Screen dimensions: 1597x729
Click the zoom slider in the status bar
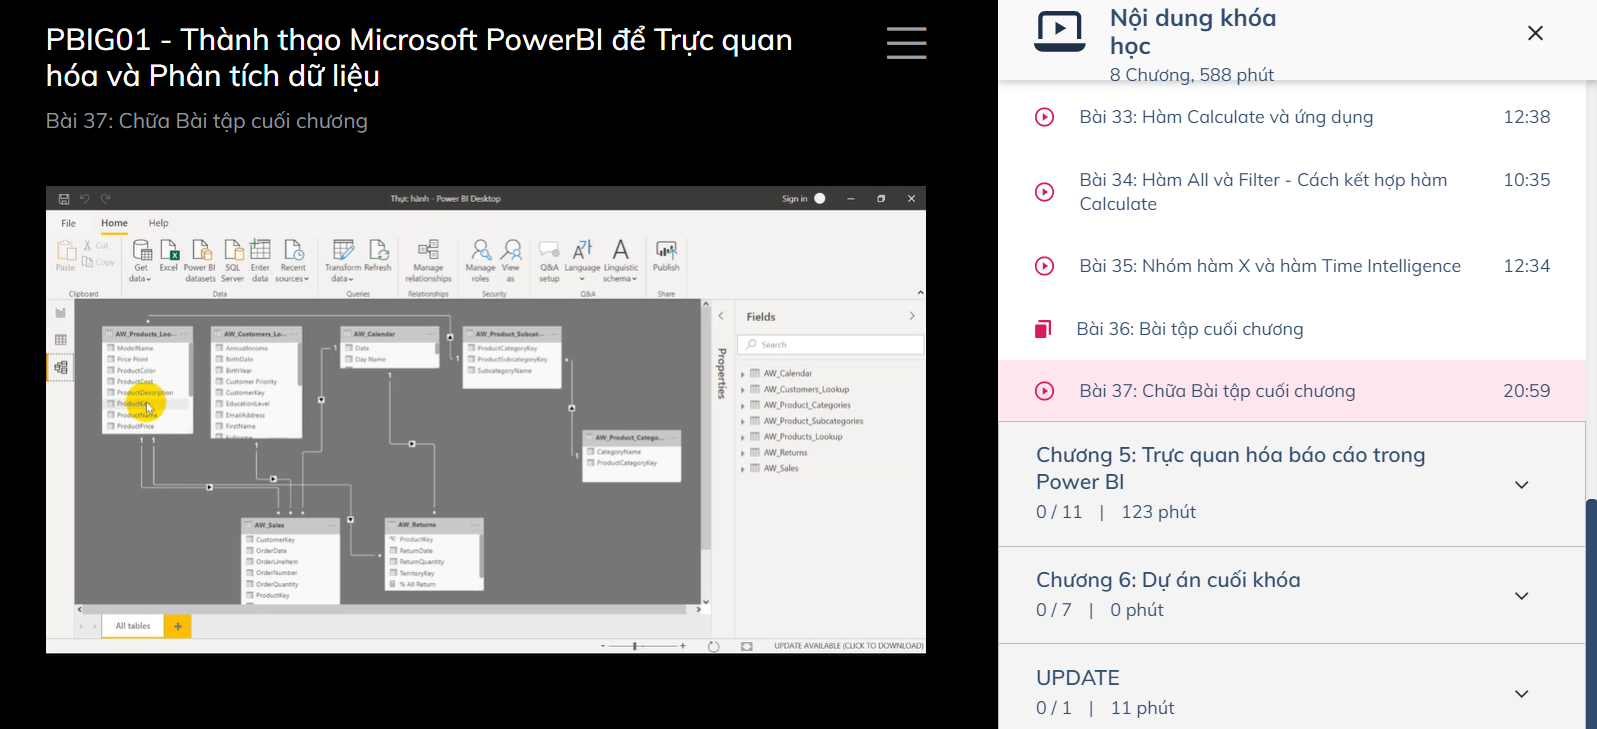click(641, 646)
